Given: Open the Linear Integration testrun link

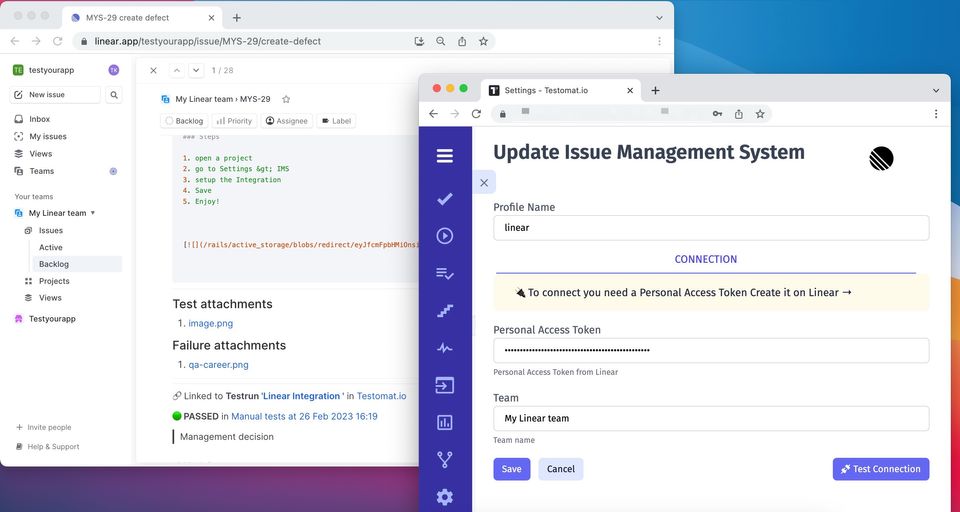Looking at the screenshot, I should pos(301,396).
